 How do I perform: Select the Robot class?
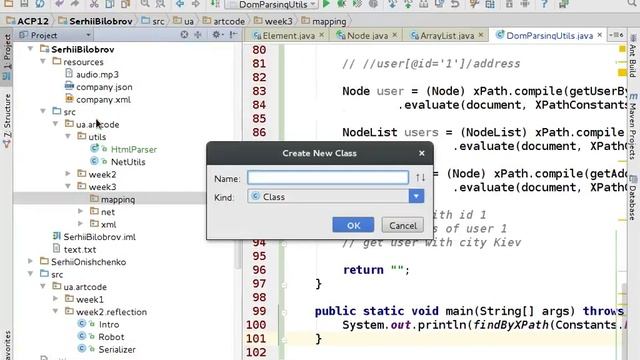(x=111, y=337)
